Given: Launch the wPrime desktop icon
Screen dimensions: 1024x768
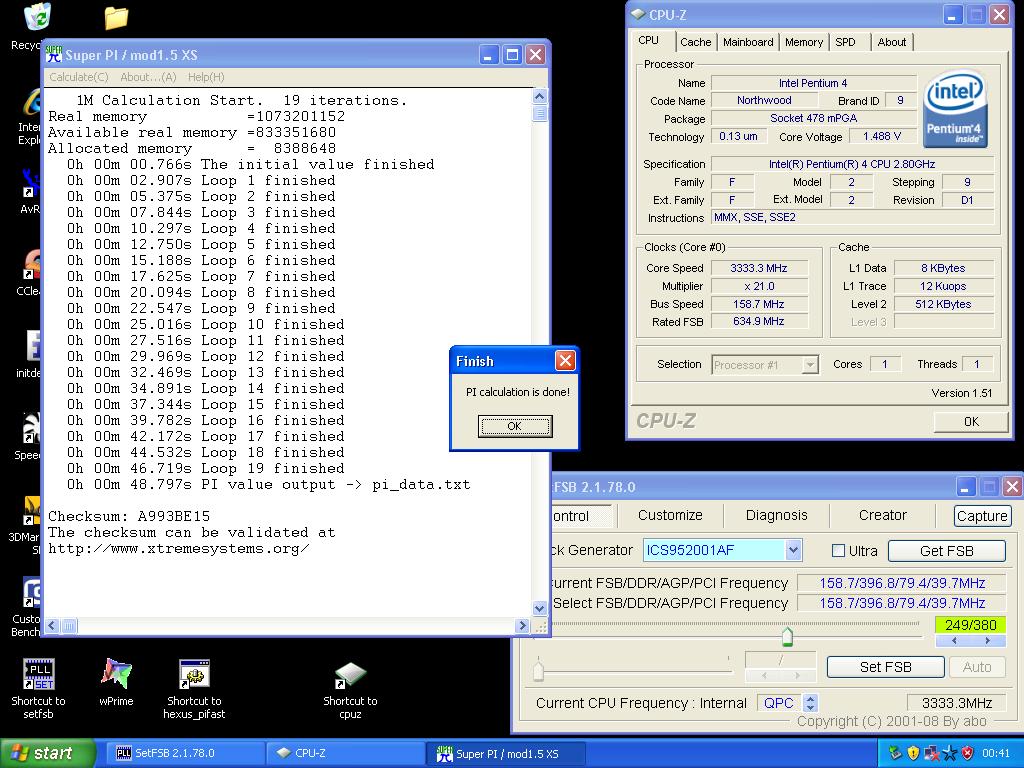Looking at the screenshot, I should (x=116, y=673).
